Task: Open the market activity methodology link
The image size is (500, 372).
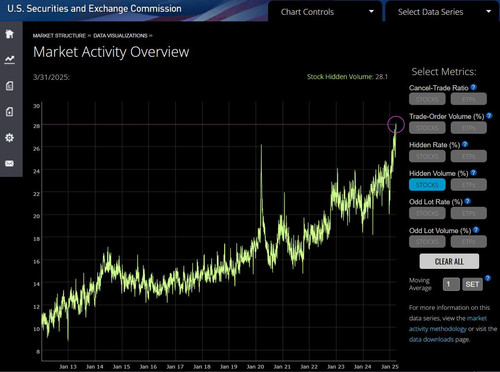Action: tap(448, 323)
